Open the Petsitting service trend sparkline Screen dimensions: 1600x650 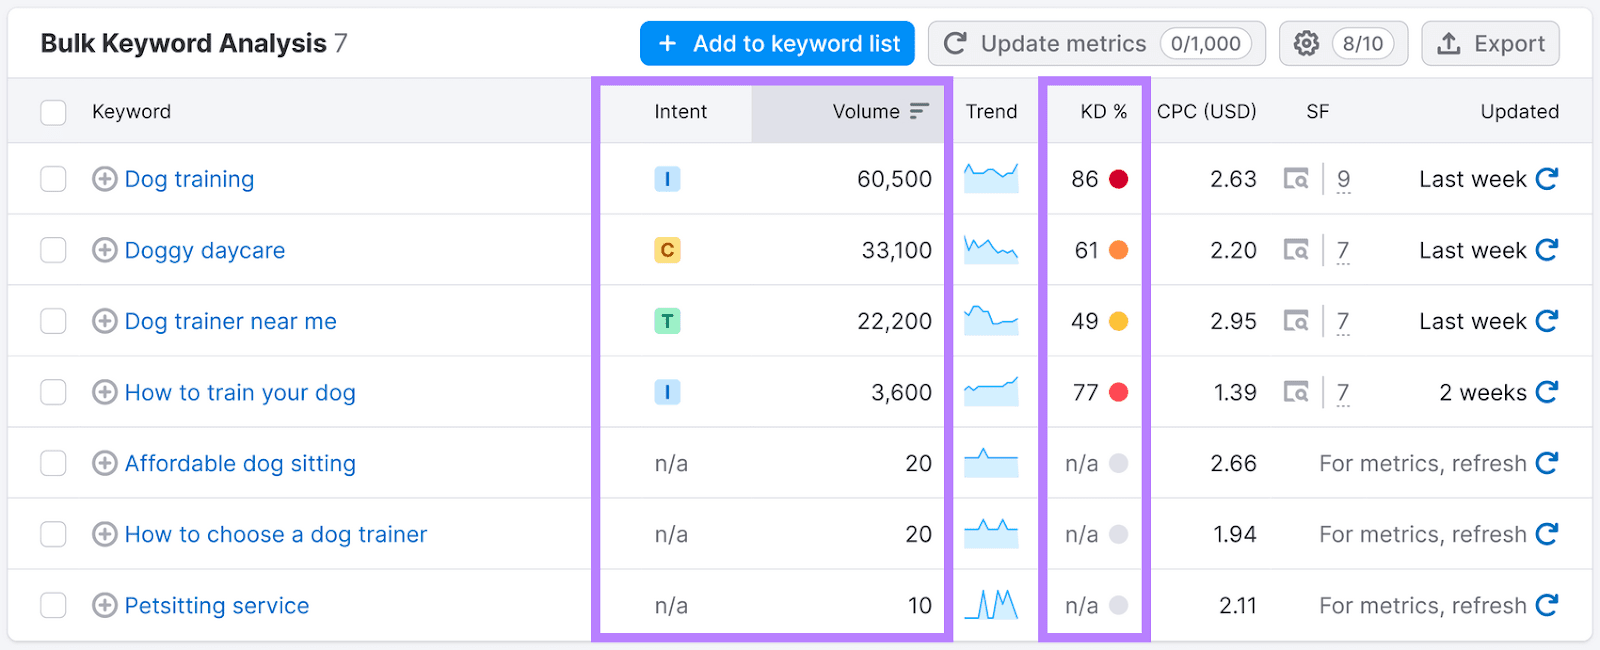click(x=991, y=604)
